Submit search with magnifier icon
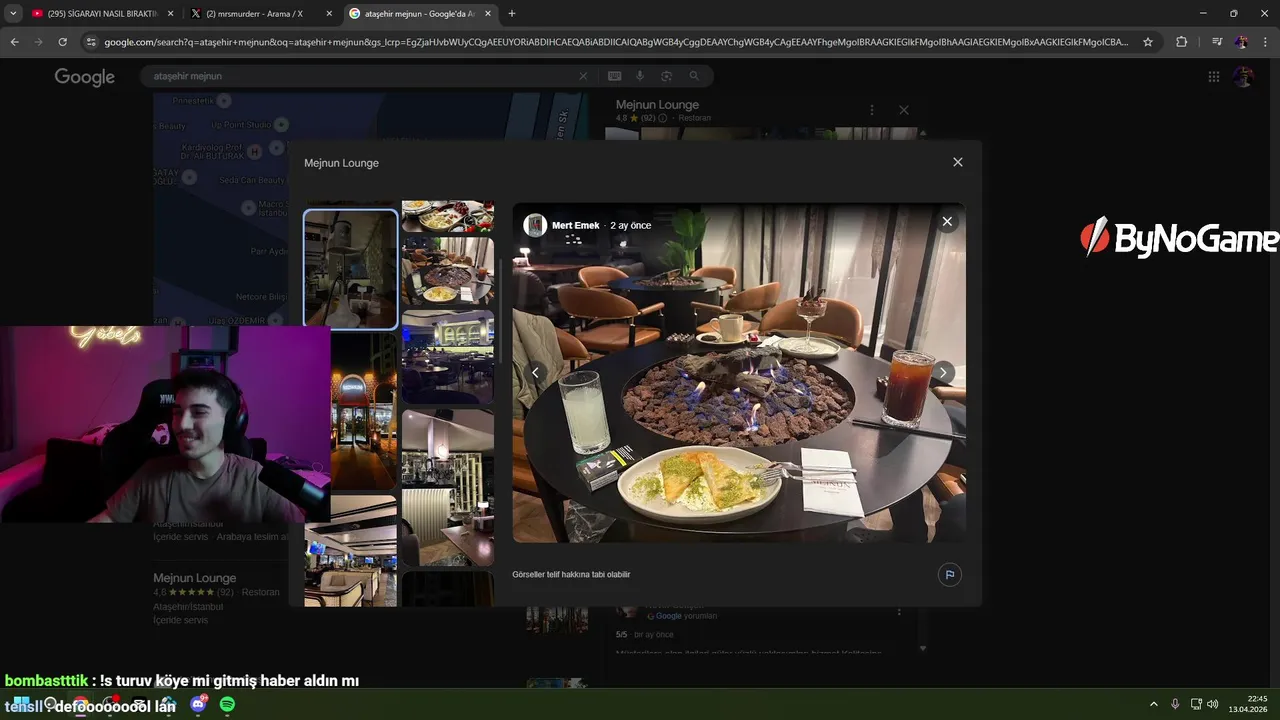Screen dimensions: 1280x720 [x=694, y=76]
